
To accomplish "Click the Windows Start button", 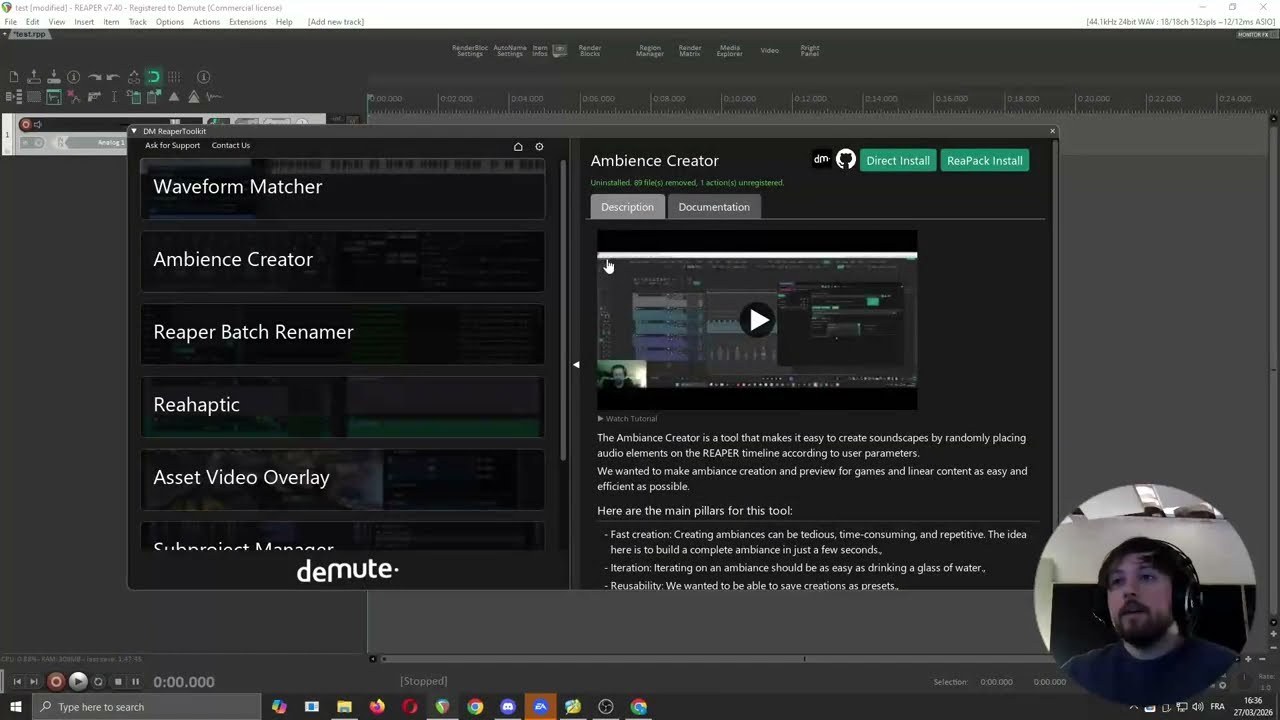I will tap(15, 707).
